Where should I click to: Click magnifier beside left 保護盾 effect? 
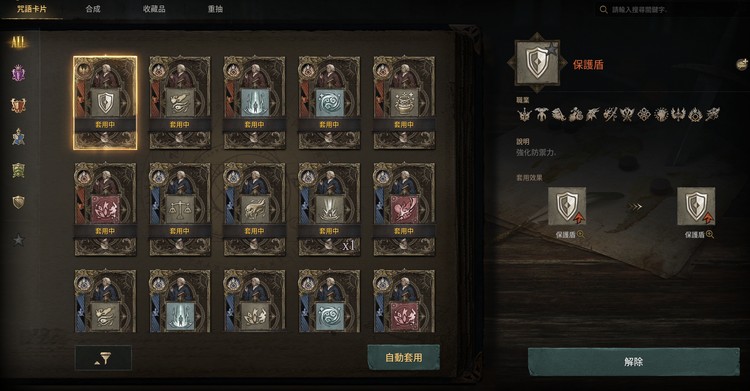[581, 235]
